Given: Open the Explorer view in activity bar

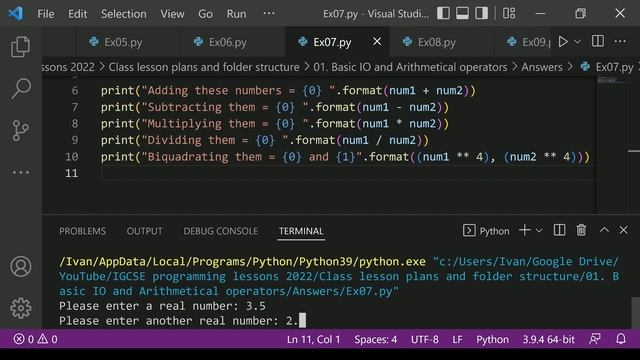Looking at the screenshot, I should (x=20, y=46).
